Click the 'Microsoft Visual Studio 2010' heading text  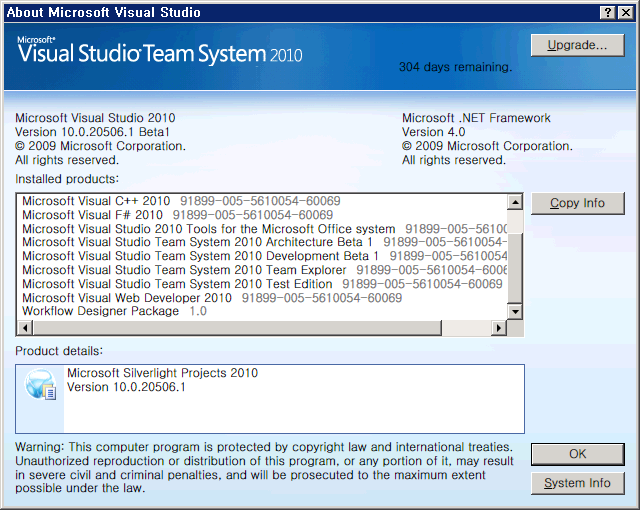(x=95, y=118)
